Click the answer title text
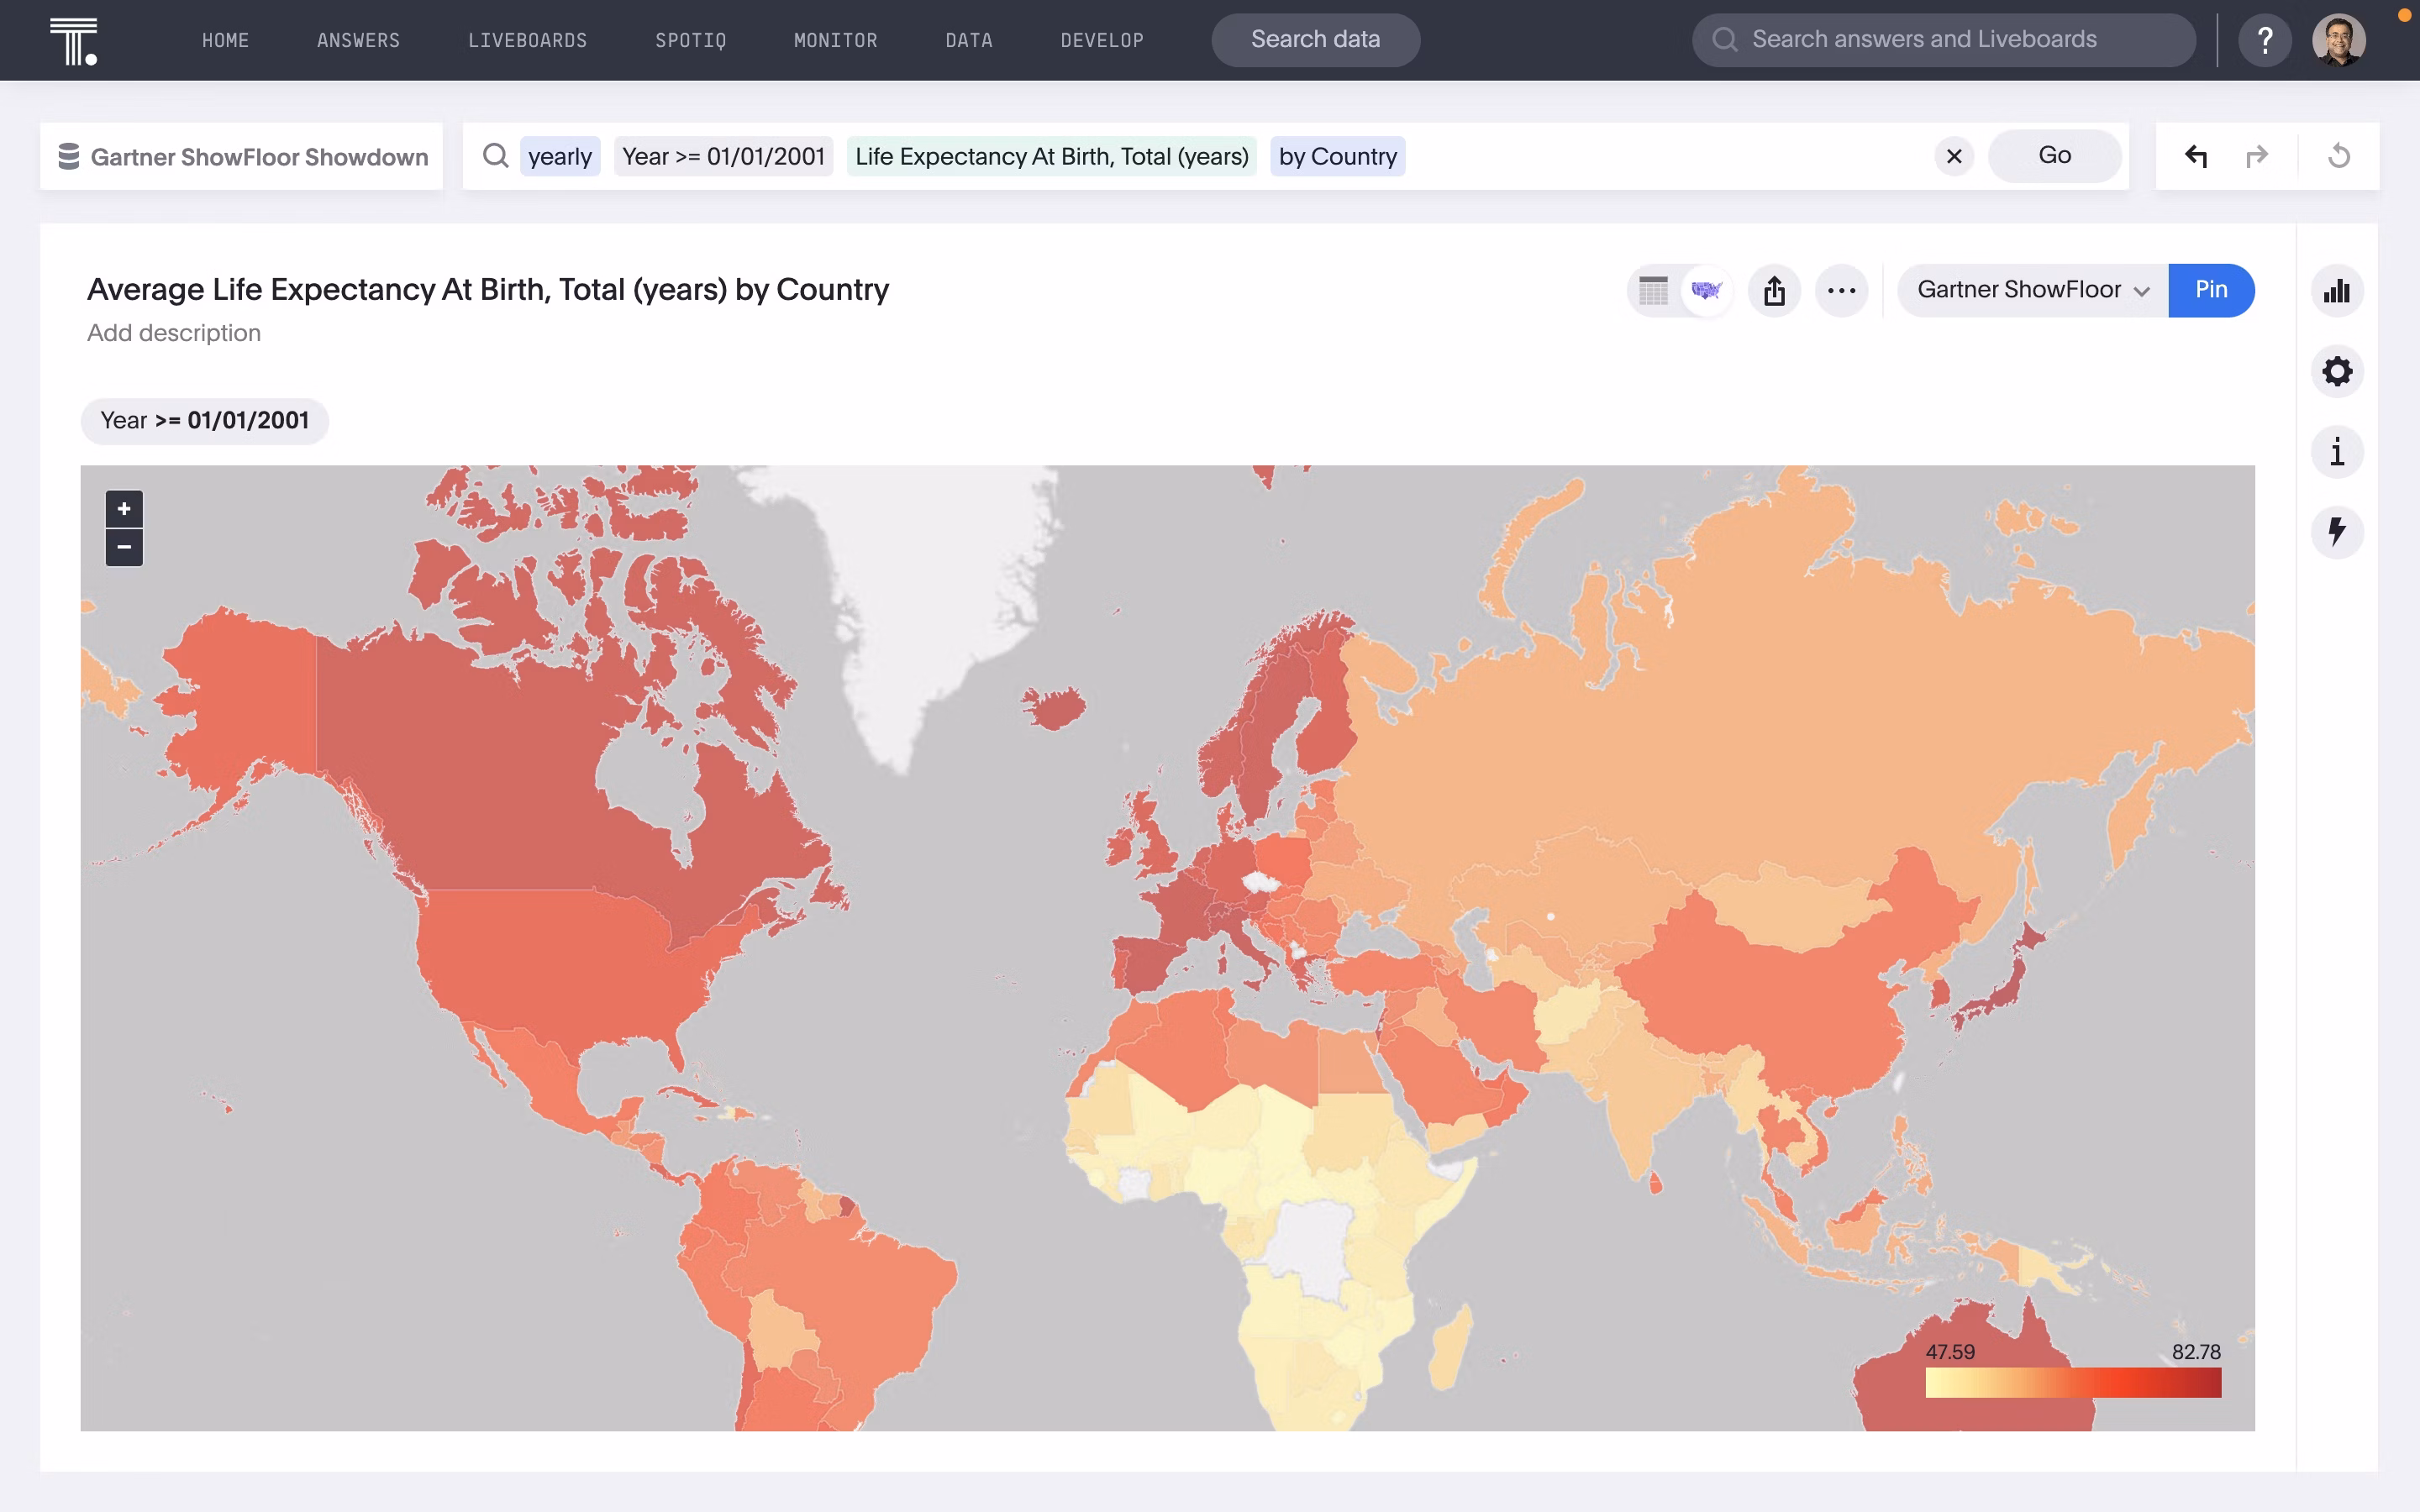Viewport: 2420px width, 1512px height. coord(488,290)
